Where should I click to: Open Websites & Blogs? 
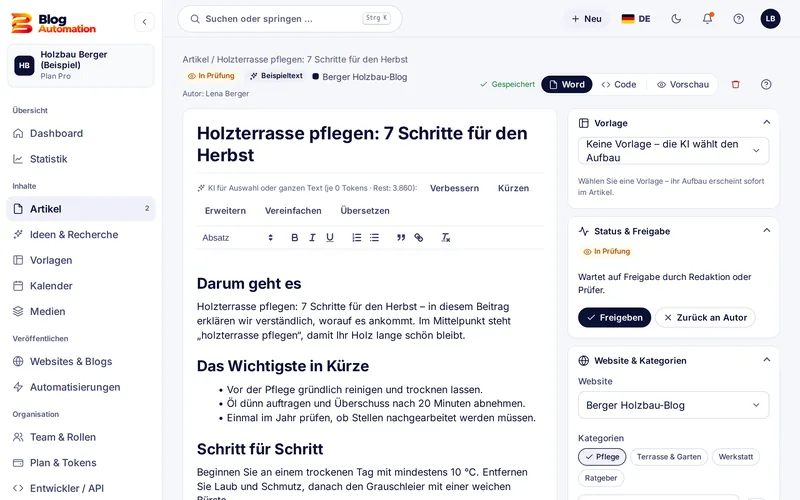pyautogui.click(x=81, y=361)
